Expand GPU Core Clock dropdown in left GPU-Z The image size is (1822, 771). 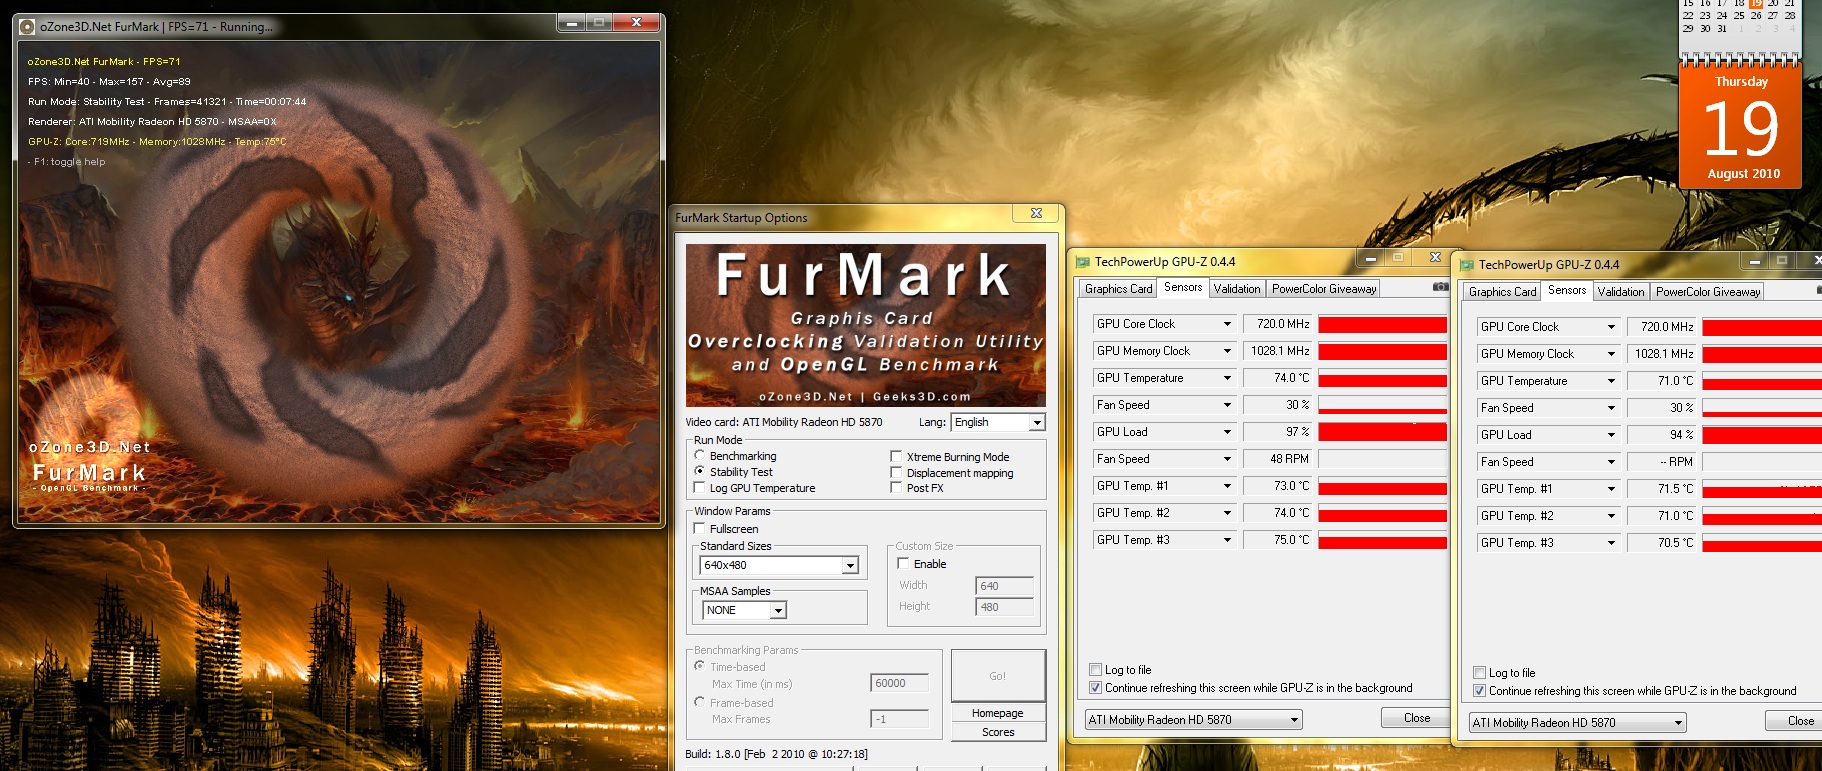(x=1227, y=324)
